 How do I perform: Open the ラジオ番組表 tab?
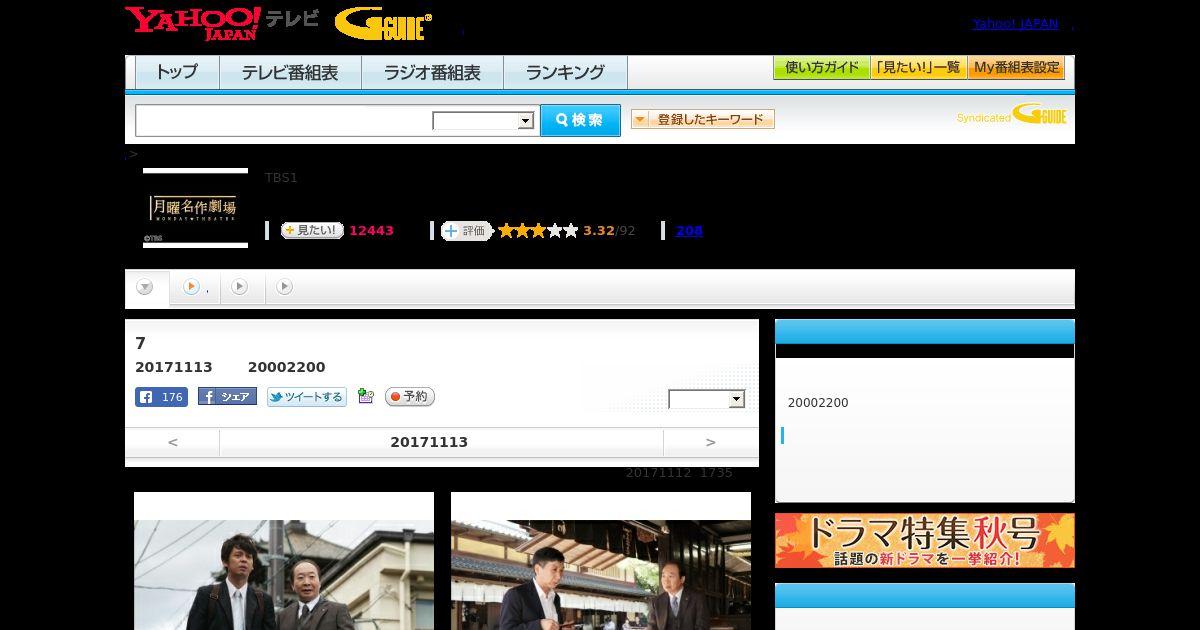coord(432,72)
